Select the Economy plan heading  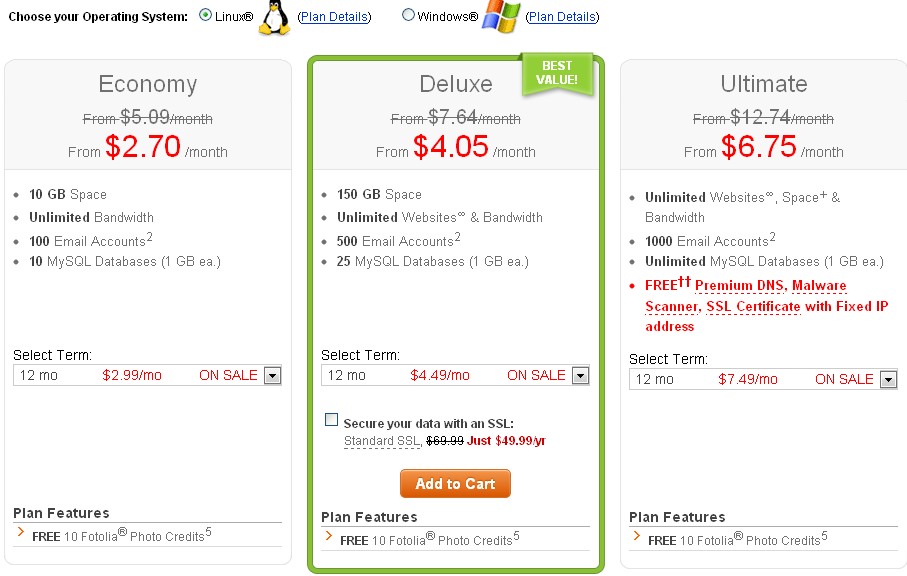click(148, 84)
